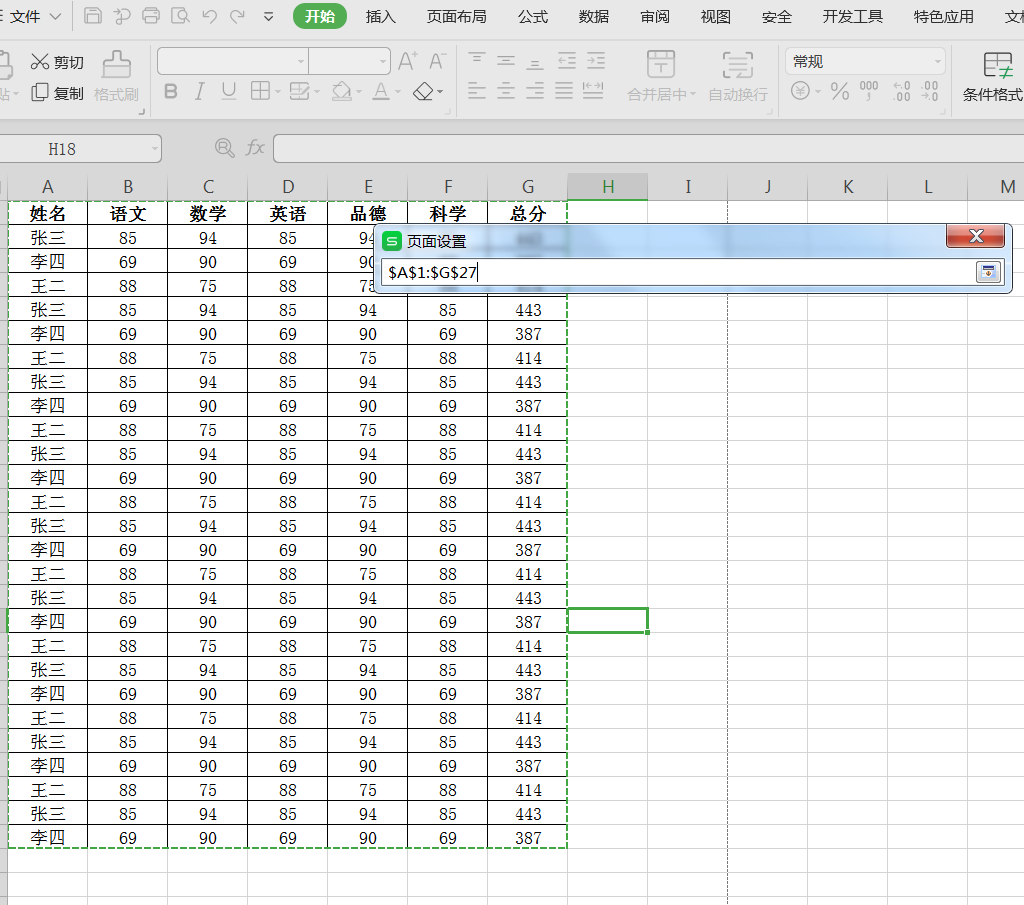This screenshot has width=1024, height=905.
Task: Switch to the 公式 tab
Action: 533,16
